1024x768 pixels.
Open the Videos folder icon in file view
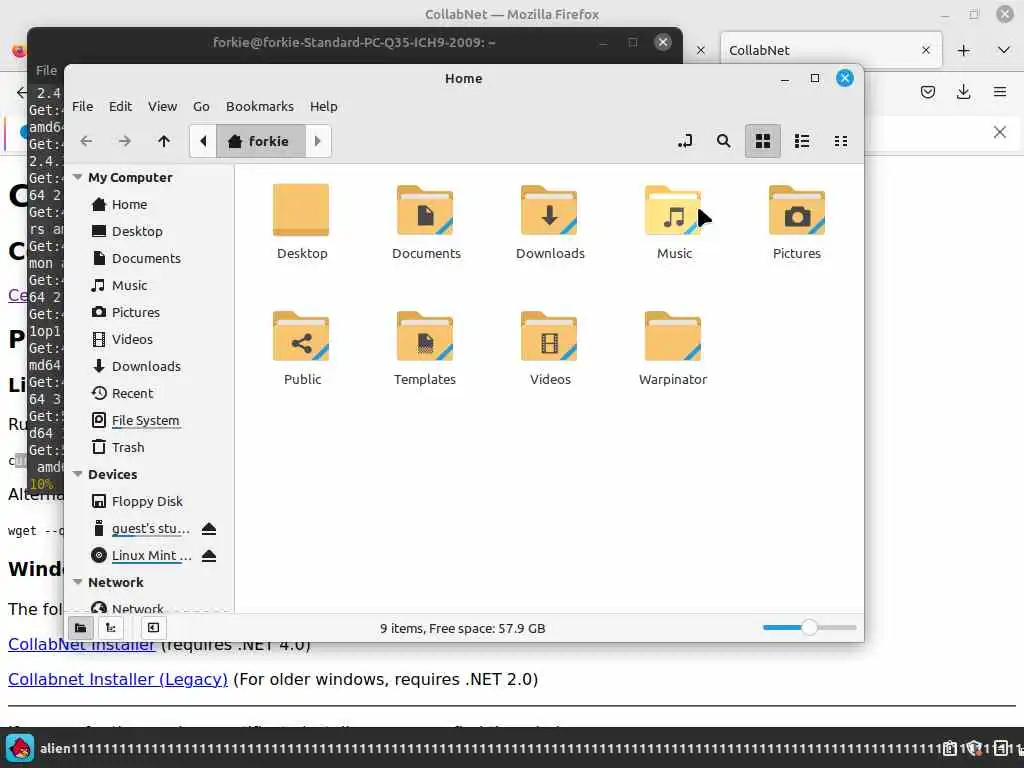549,336
